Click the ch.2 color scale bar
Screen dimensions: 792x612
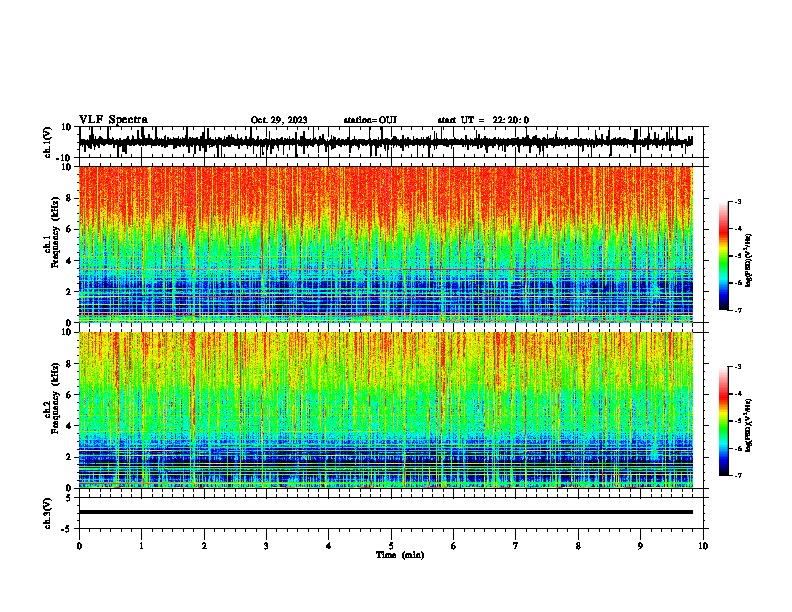pyautogui.click(x=724, y=421)
